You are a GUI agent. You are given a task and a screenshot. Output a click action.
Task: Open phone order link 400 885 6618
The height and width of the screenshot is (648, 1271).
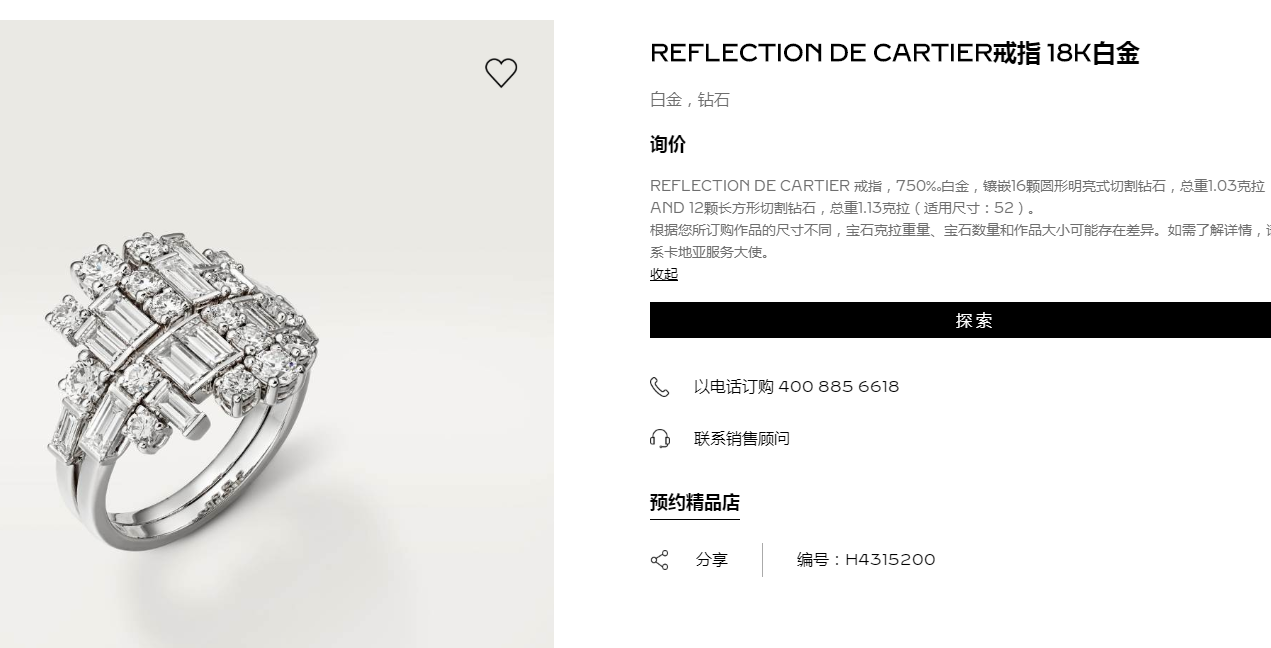click(x=796, y=386)
